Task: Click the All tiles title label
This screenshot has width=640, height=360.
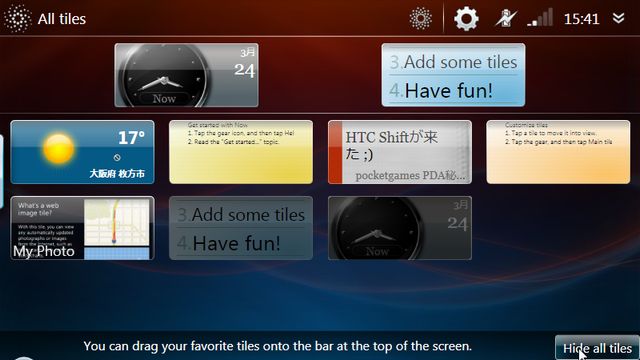Action: point(62,19)
